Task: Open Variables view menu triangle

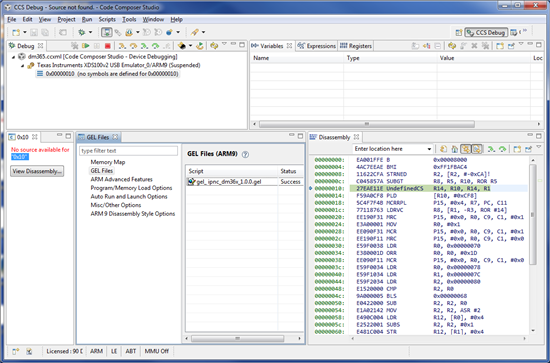Action: 521,44
